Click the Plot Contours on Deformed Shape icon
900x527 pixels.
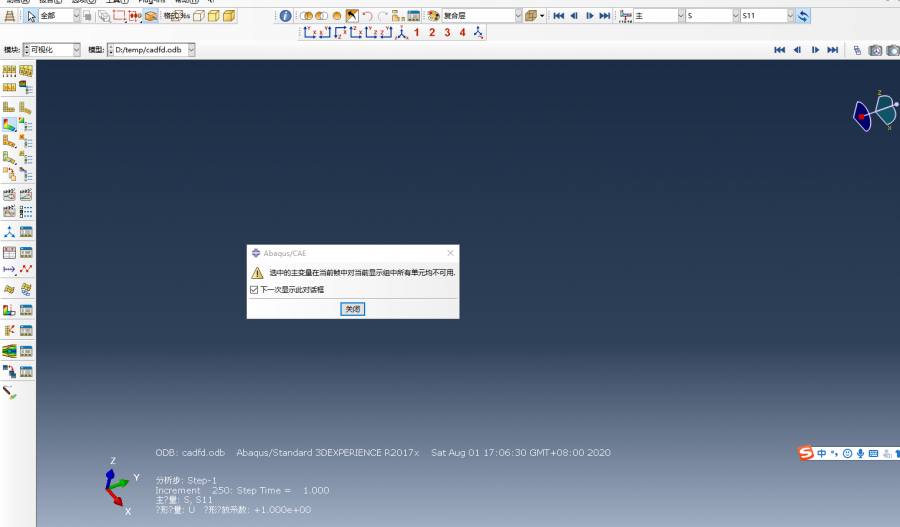pos(9,124)
